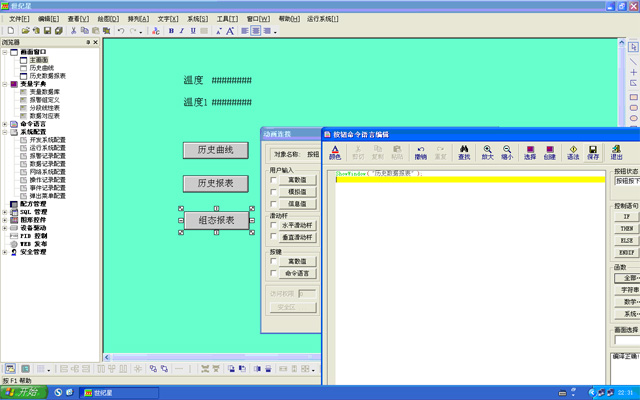The height and width of the screenshot is (400, 640).
Task: Open the 查看[V] menu
Action: point(78,19)
